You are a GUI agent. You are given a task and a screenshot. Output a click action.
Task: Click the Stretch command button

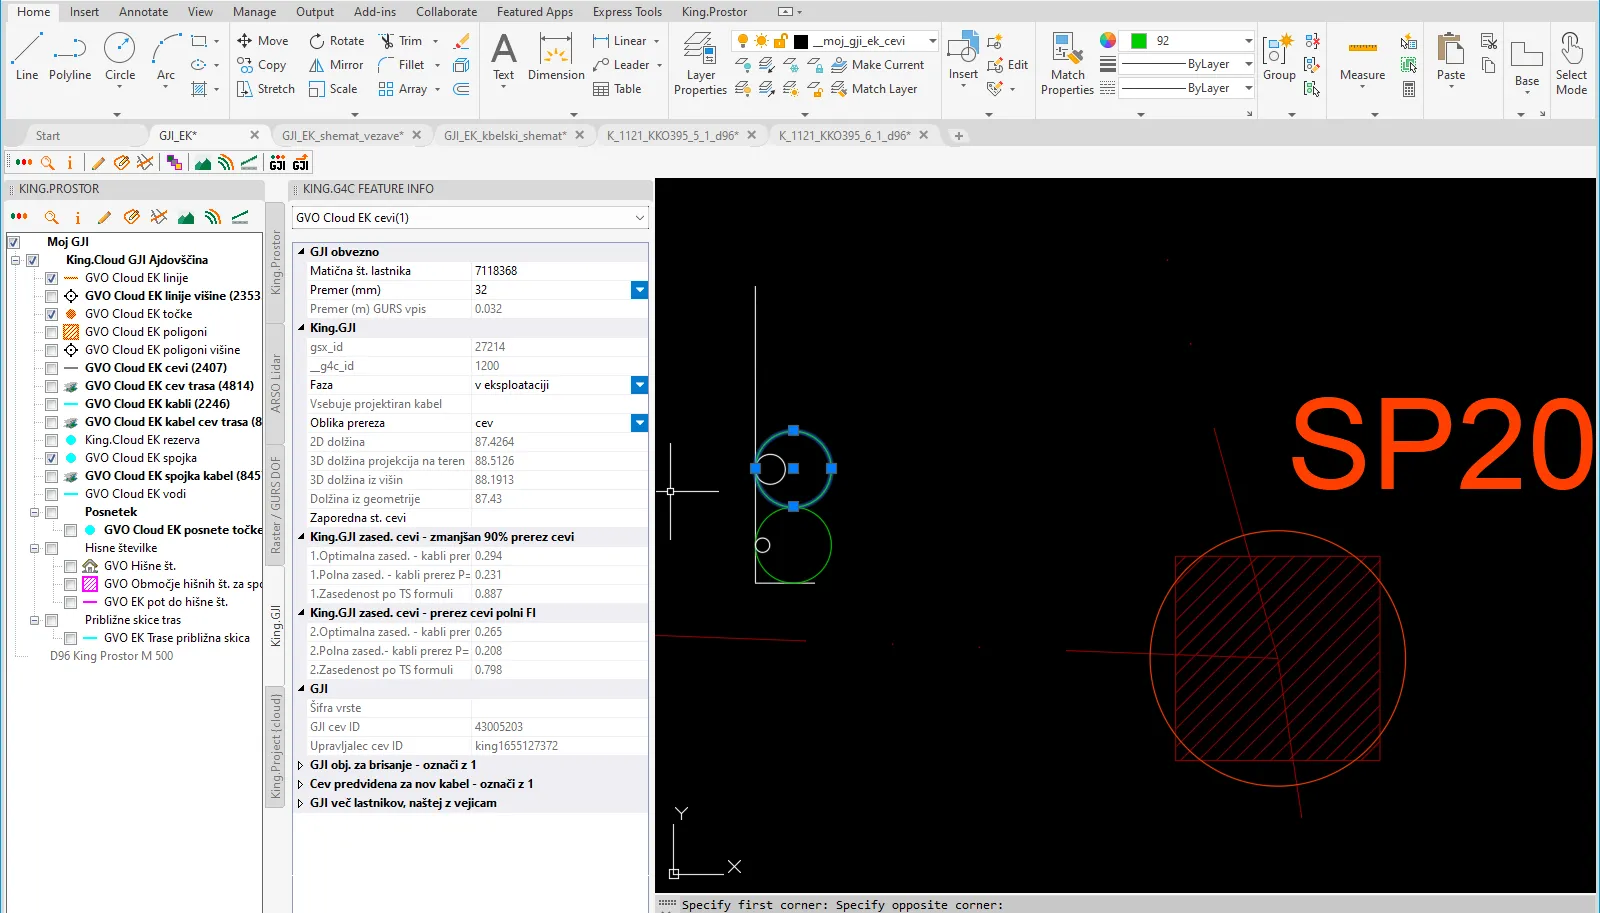coord(266,89)
